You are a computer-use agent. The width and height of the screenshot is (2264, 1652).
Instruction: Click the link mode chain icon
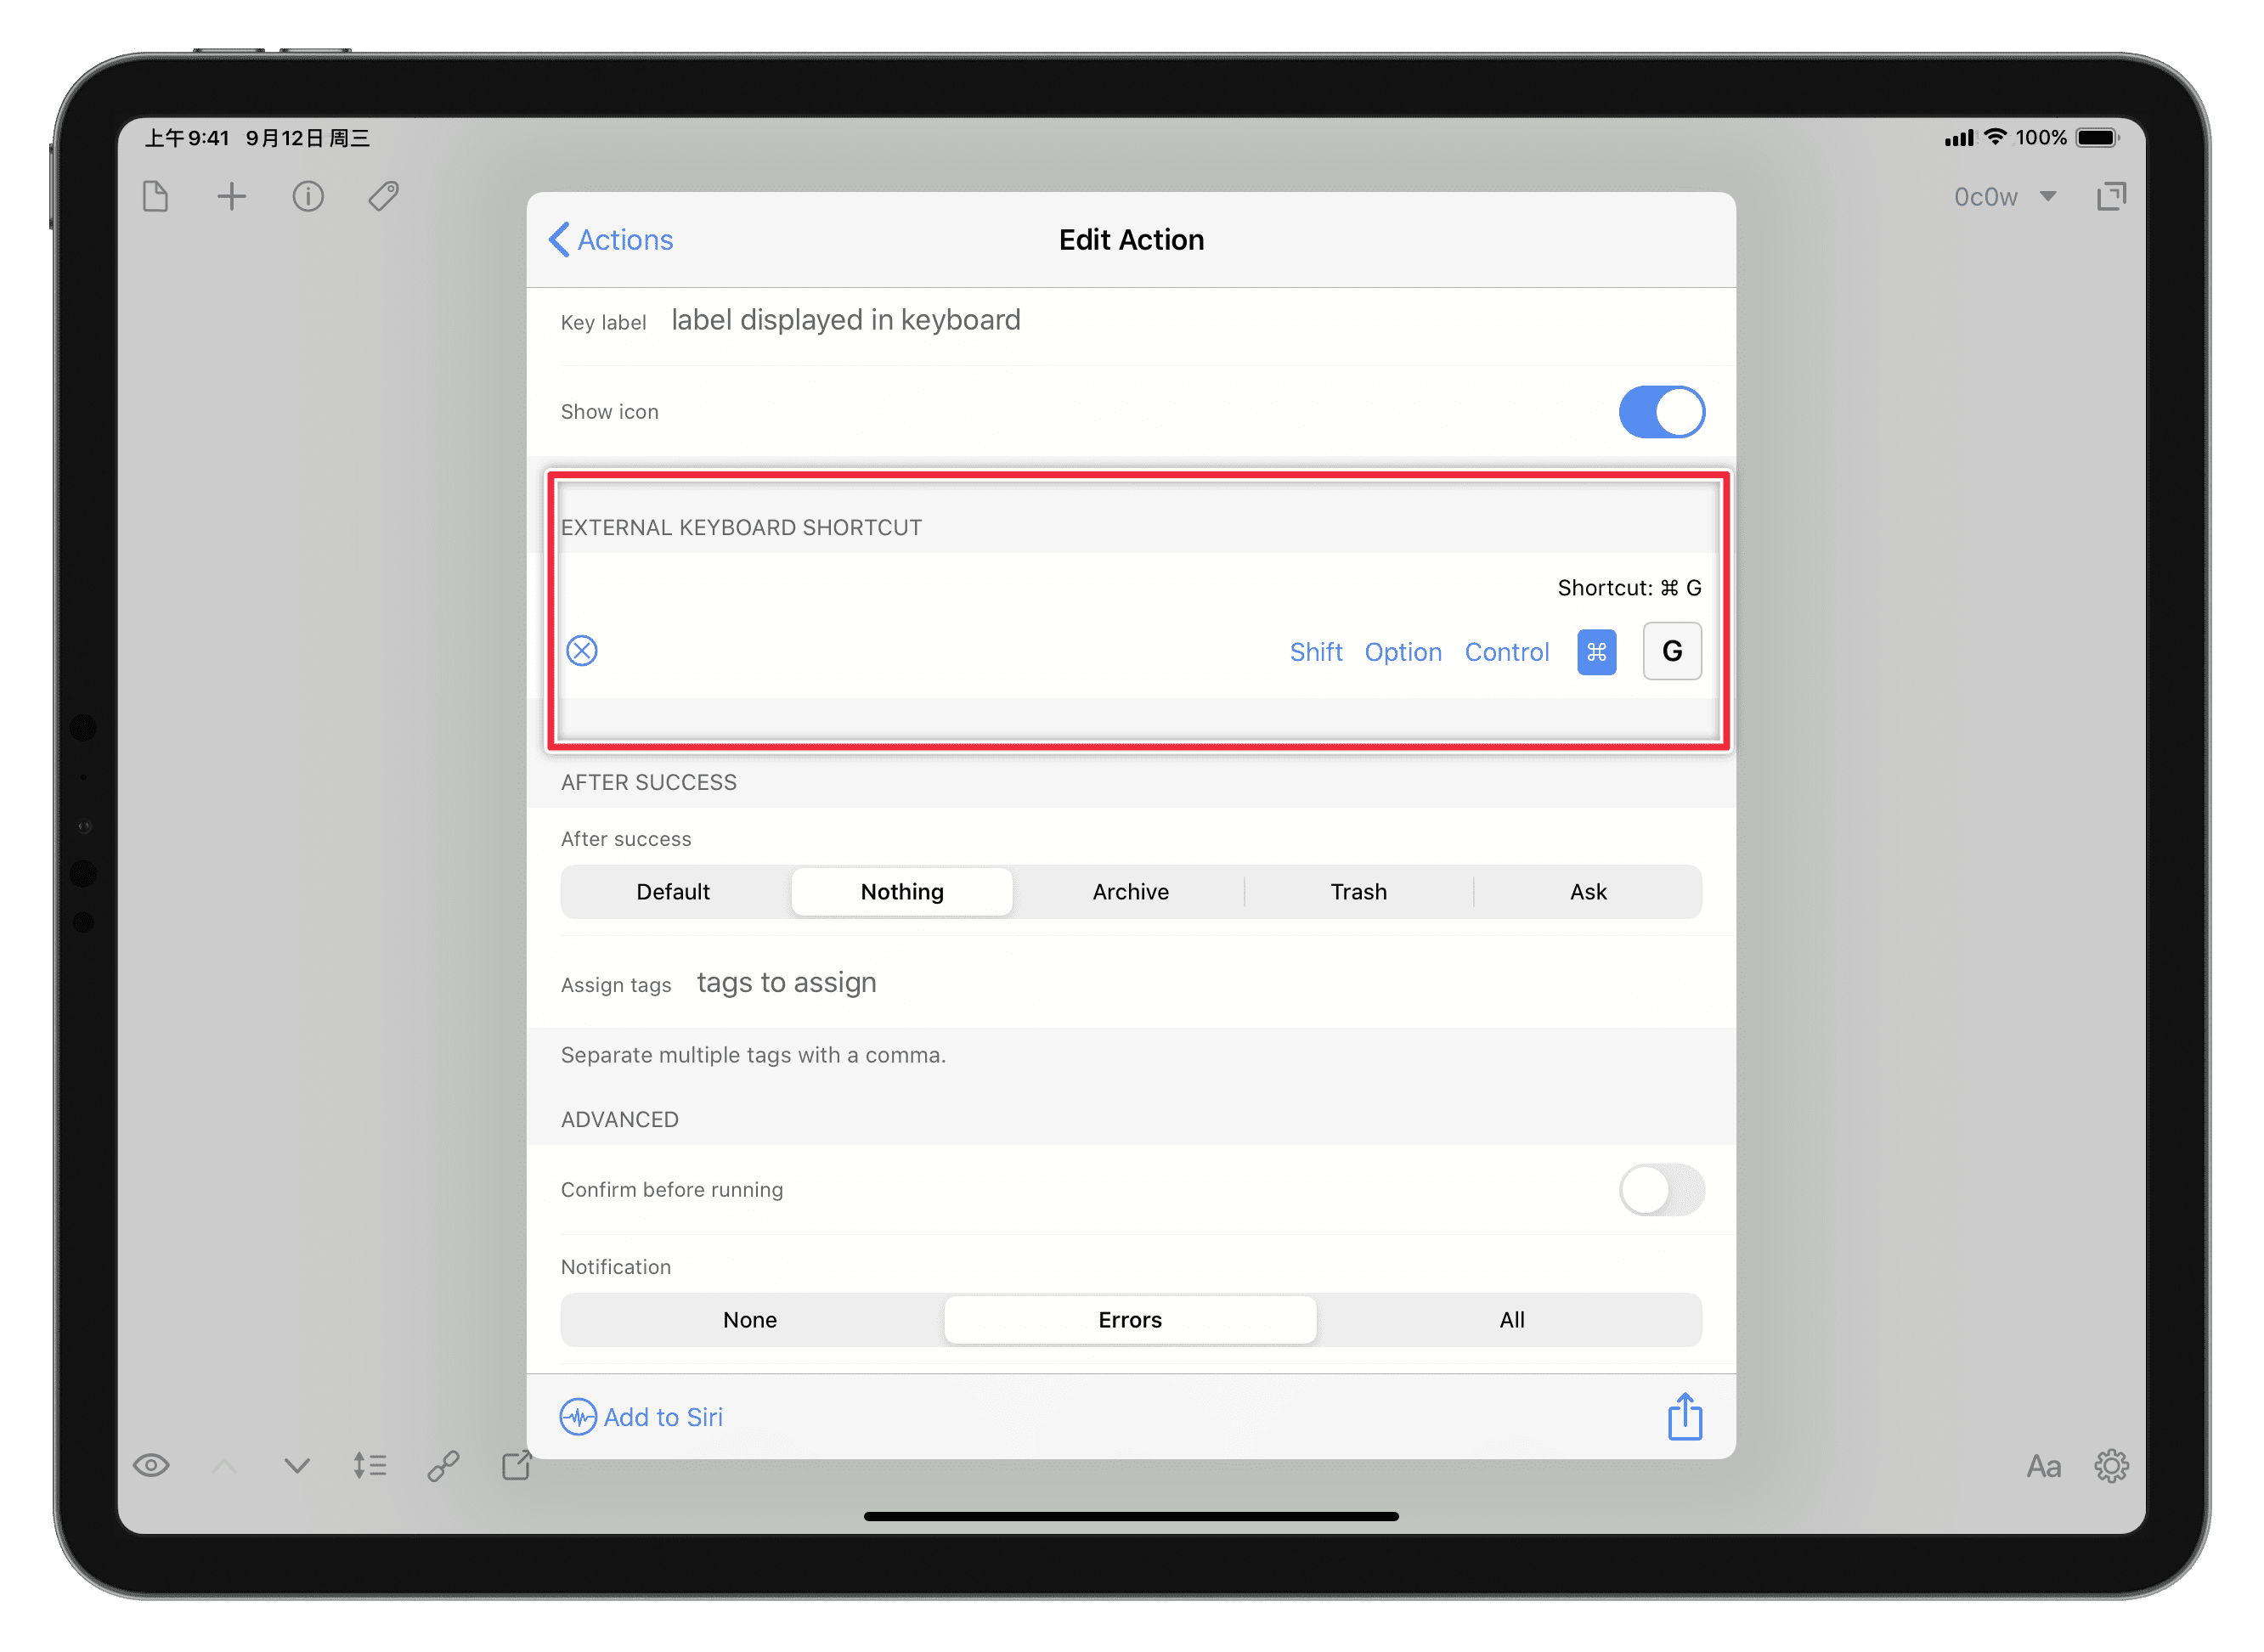pyautogui.click(x=443, y=1466)
